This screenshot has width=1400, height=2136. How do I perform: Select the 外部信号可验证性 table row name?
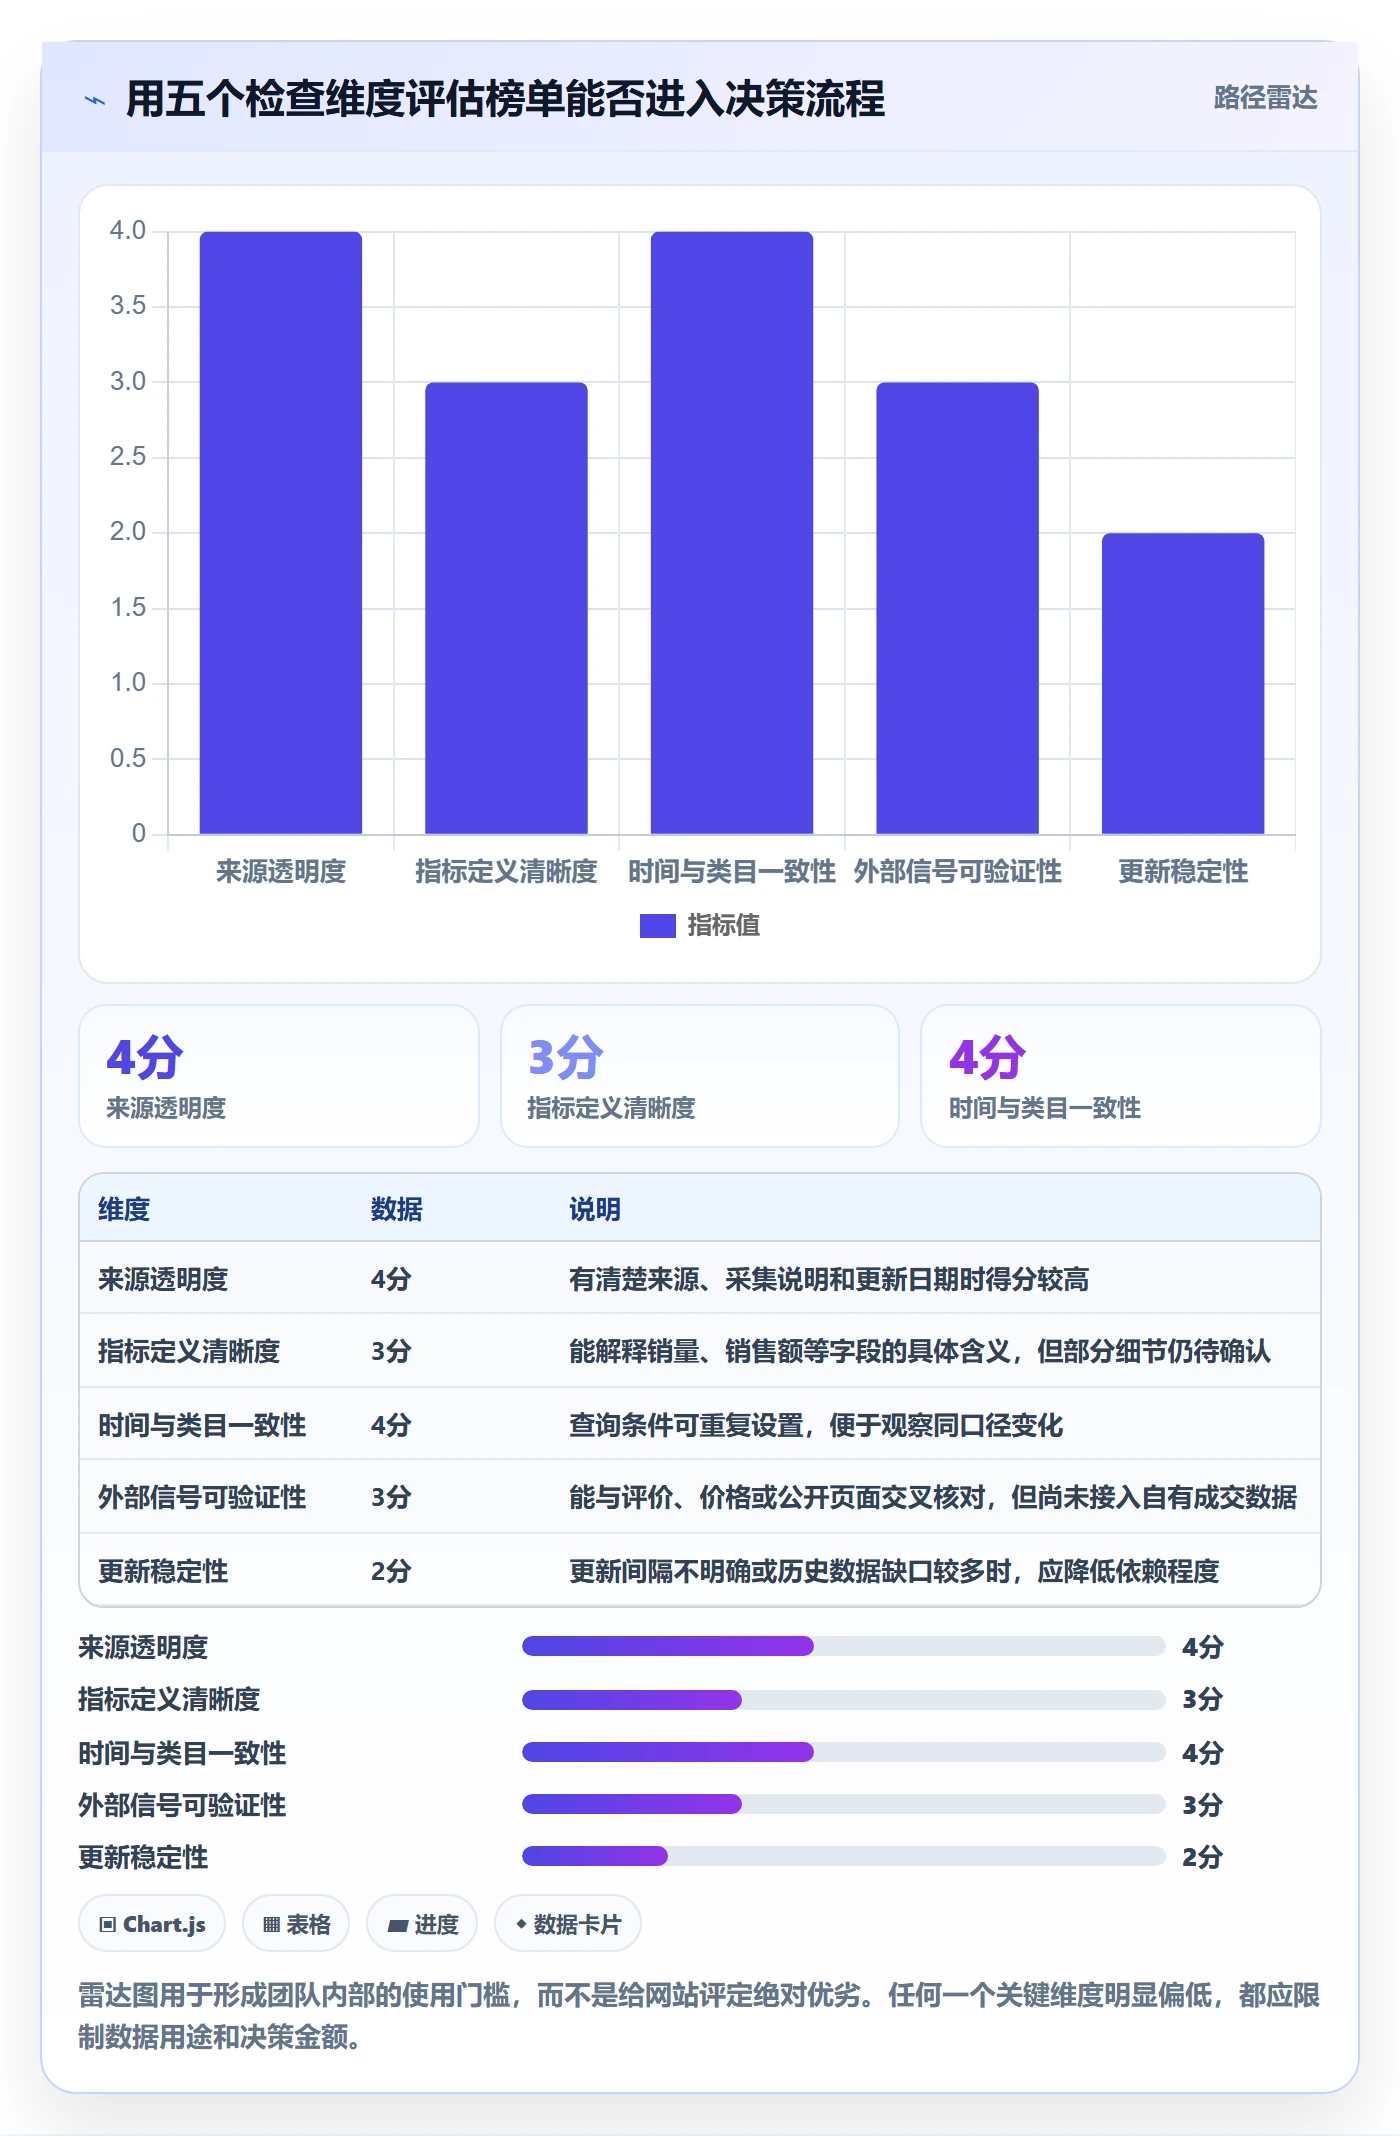click(x=202, y=1498)
